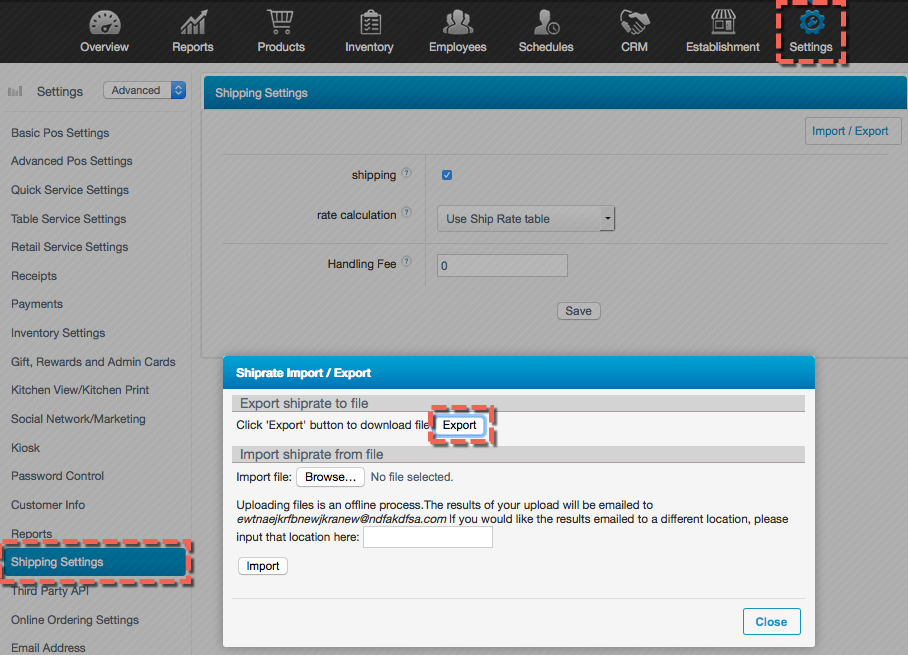Close the Shiprate Import / Export dialog

click(x=771, y=621)
